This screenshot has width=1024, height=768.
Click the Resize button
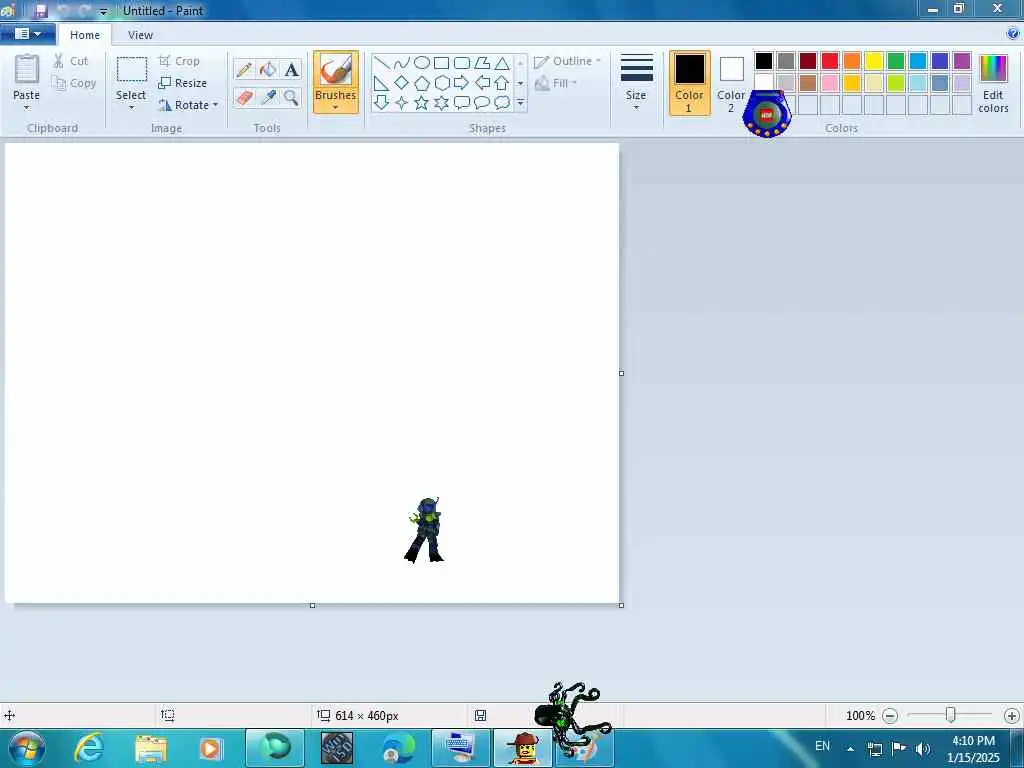[x=183, y=83]
